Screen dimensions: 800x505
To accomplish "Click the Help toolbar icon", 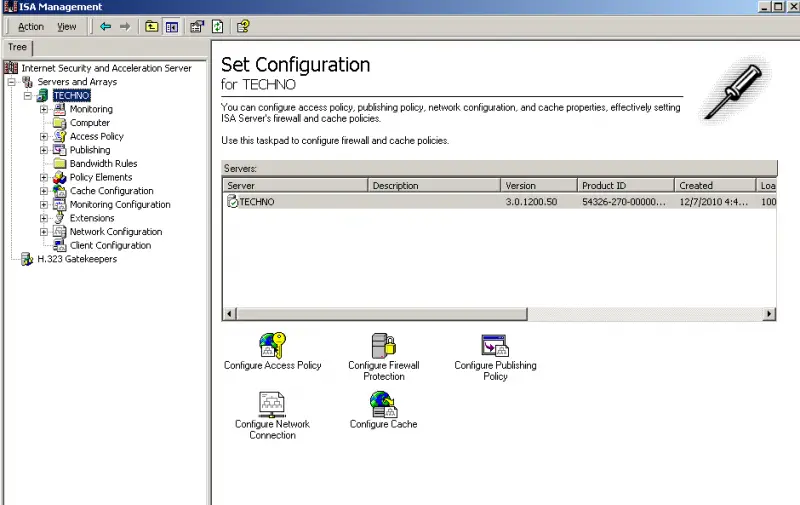I will click(x=243, y=27).
